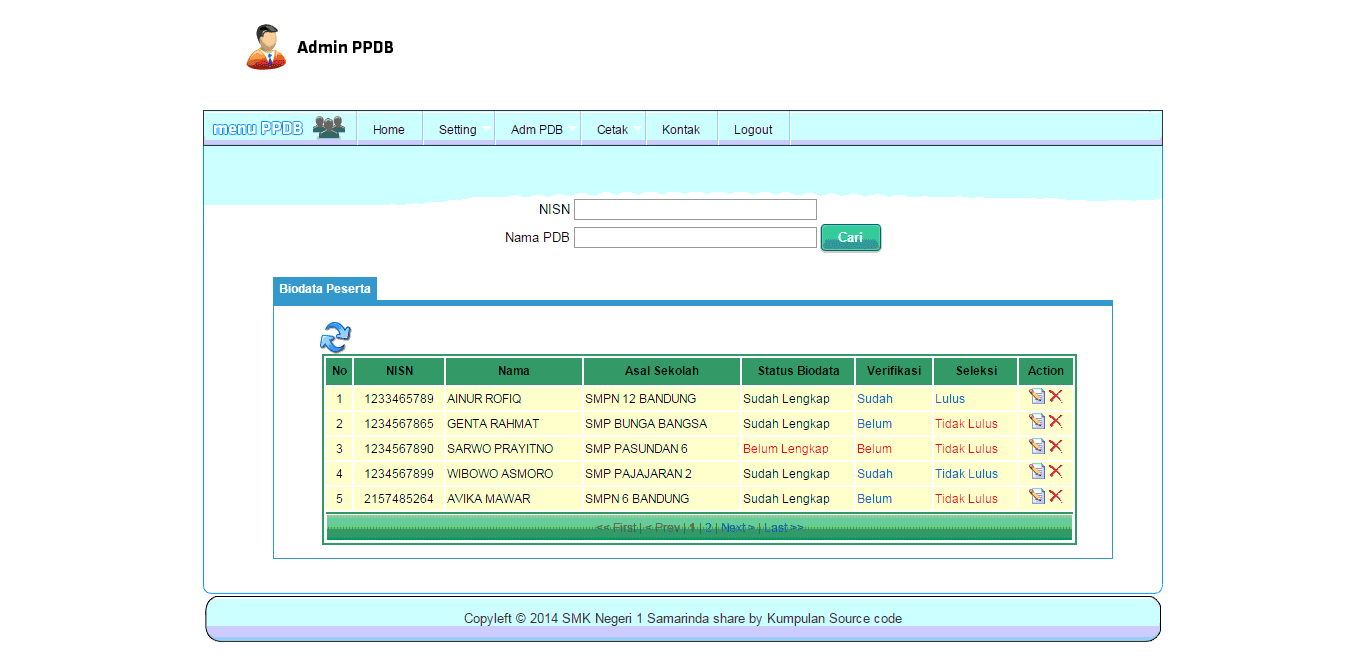Click the Admin PPDB title text
This screenshot has height=664, width=1366.
pos(345,47)
